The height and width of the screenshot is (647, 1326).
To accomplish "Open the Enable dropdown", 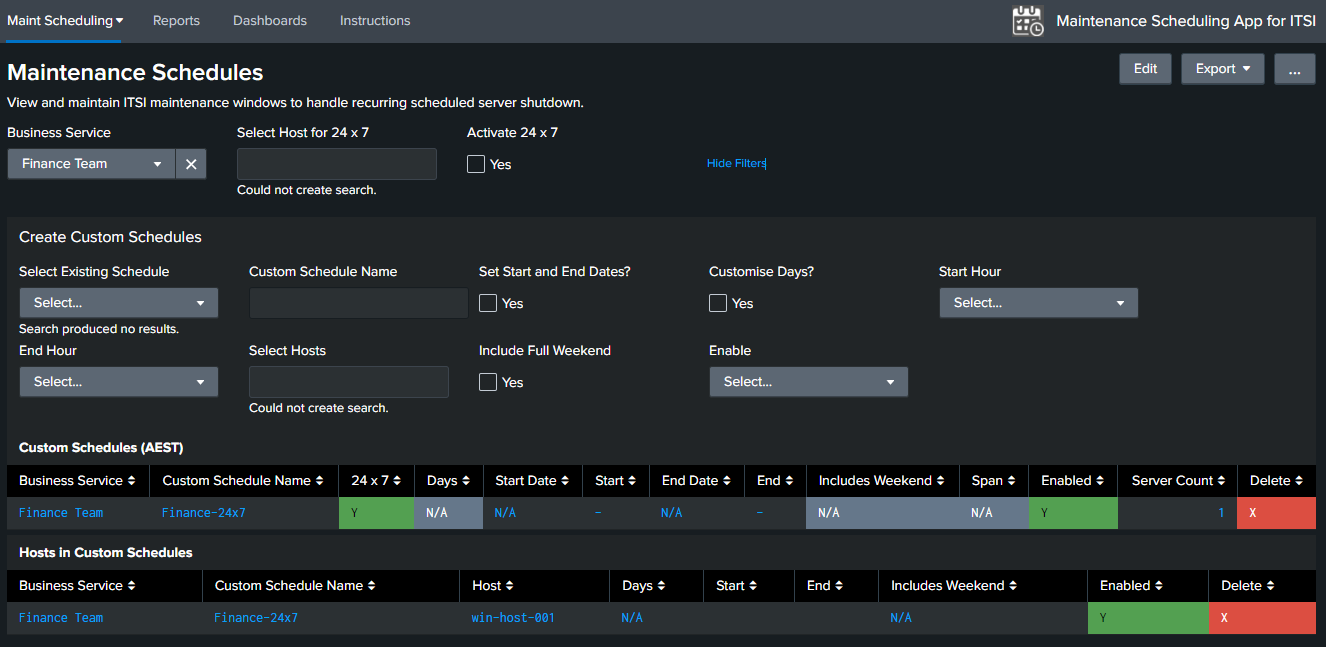I will [809, 382].
